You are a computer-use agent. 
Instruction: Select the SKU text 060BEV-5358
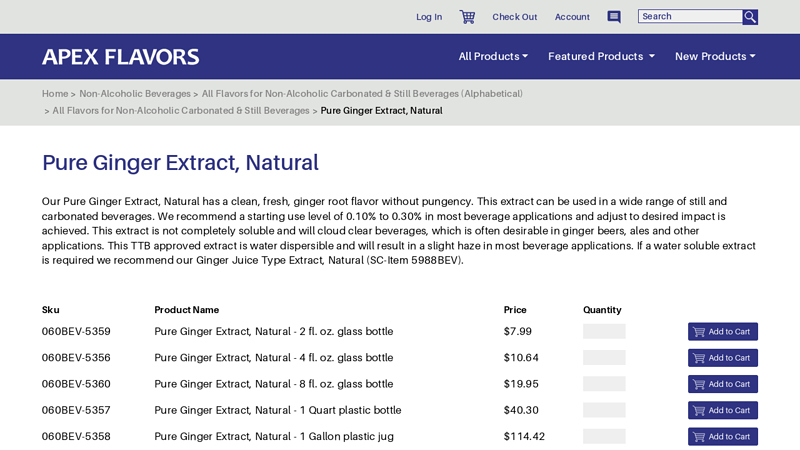[76, 437]
